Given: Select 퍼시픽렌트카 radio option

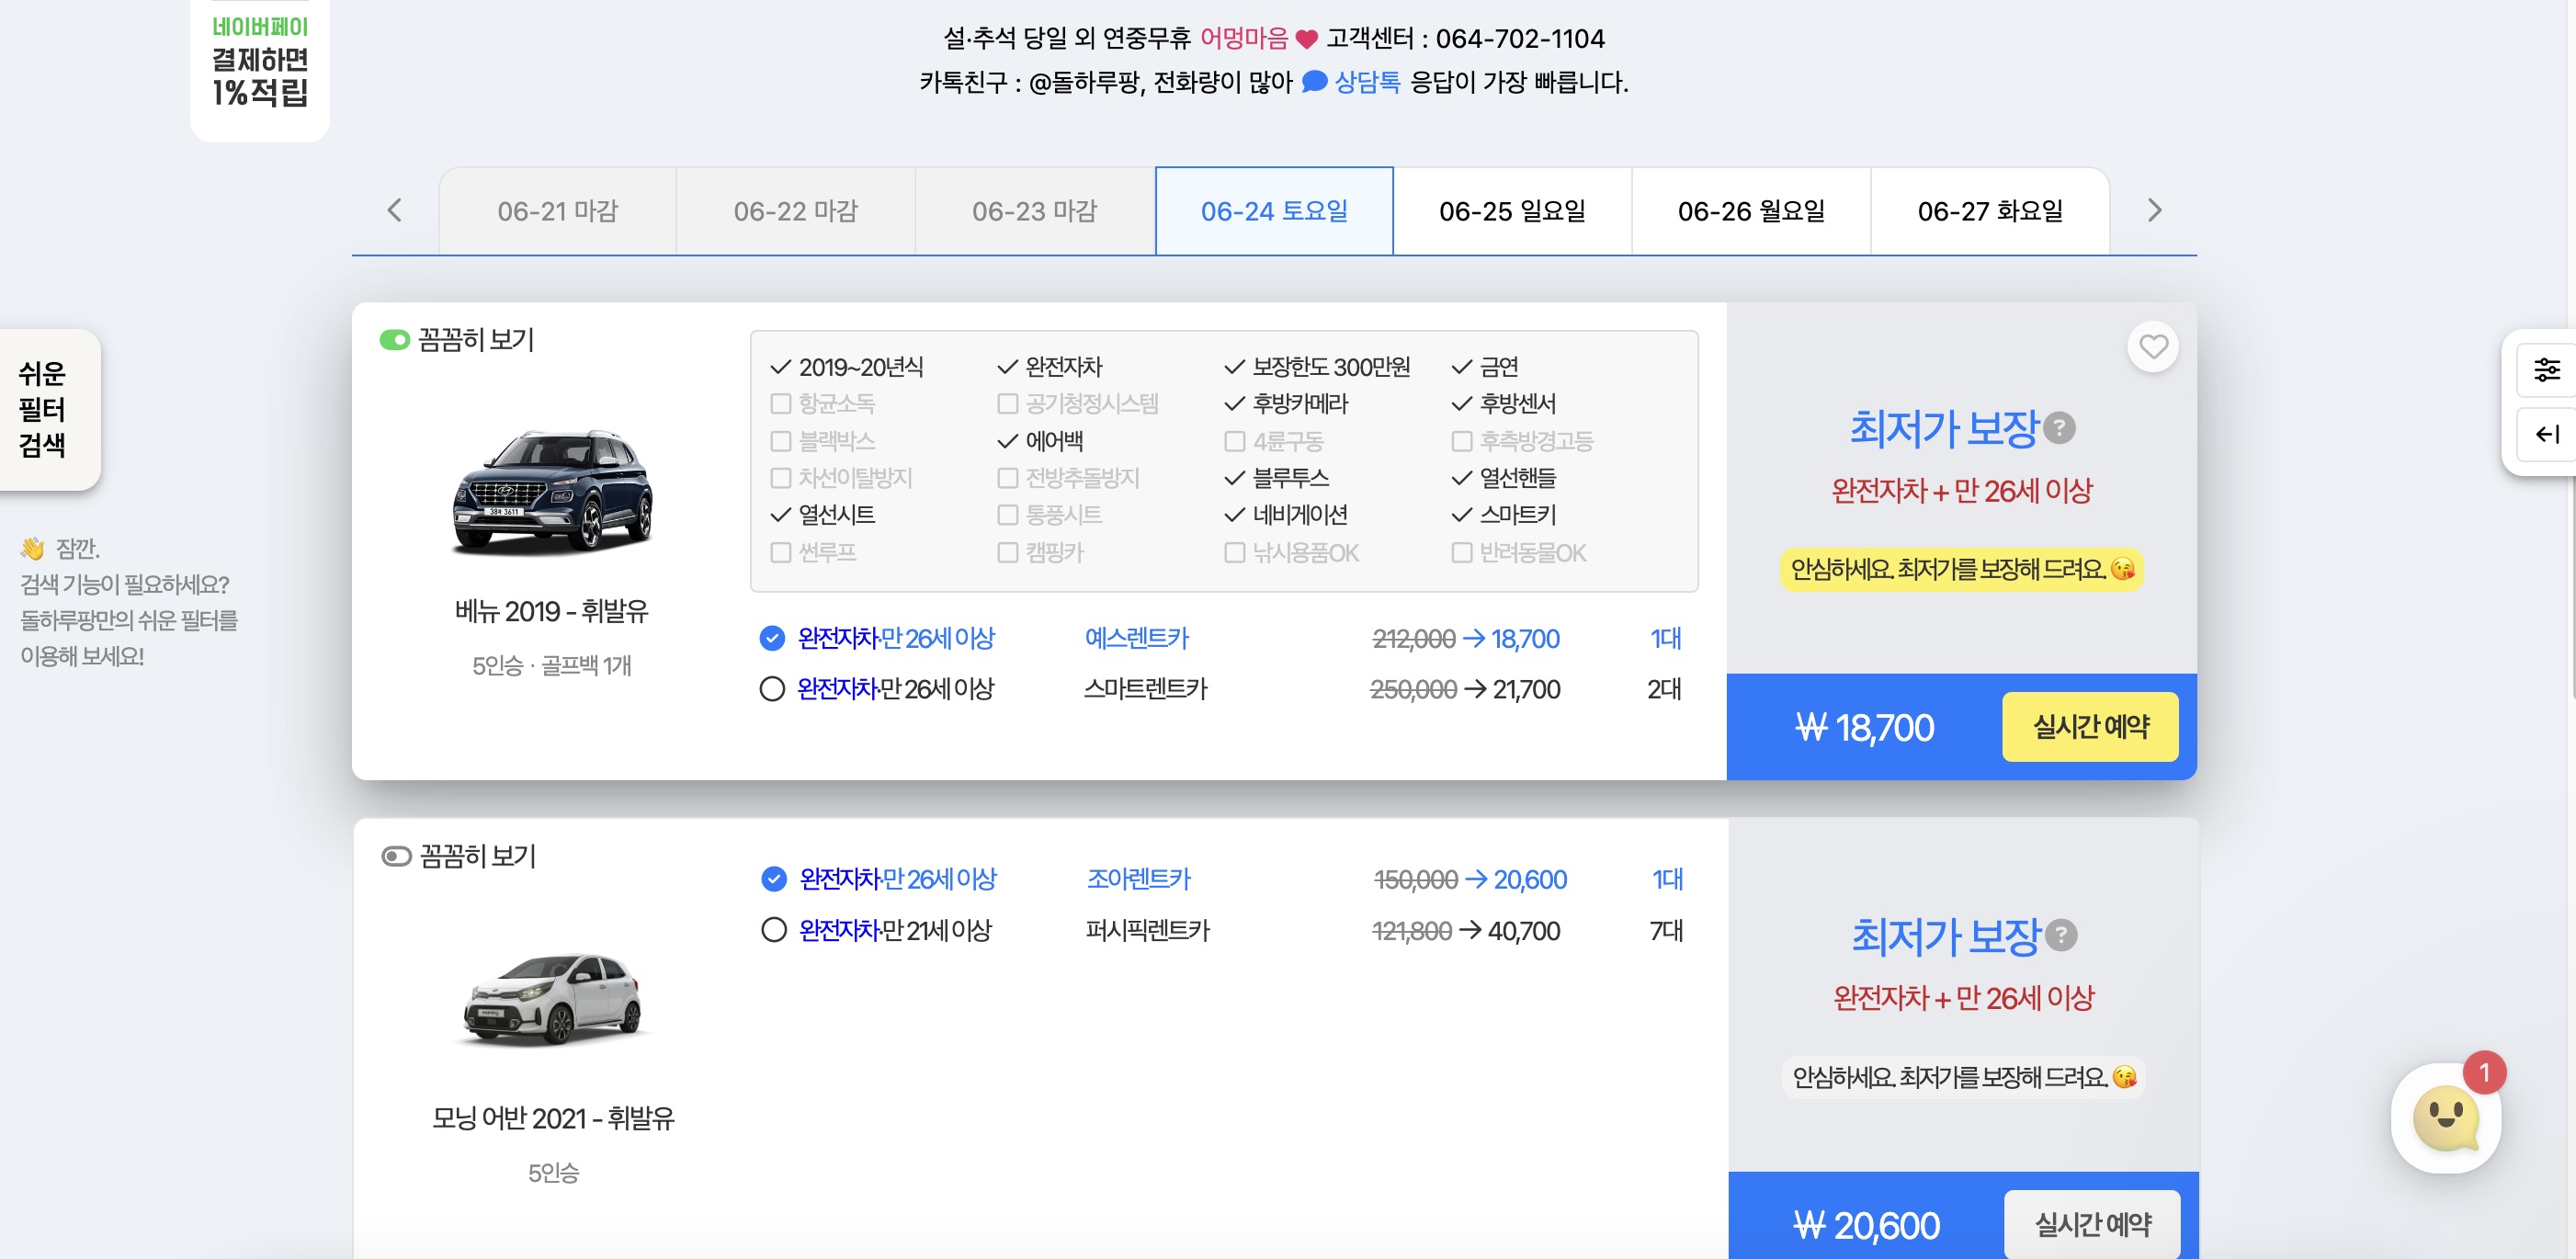Looking at the screenshot, I should [x=773, y=930].
